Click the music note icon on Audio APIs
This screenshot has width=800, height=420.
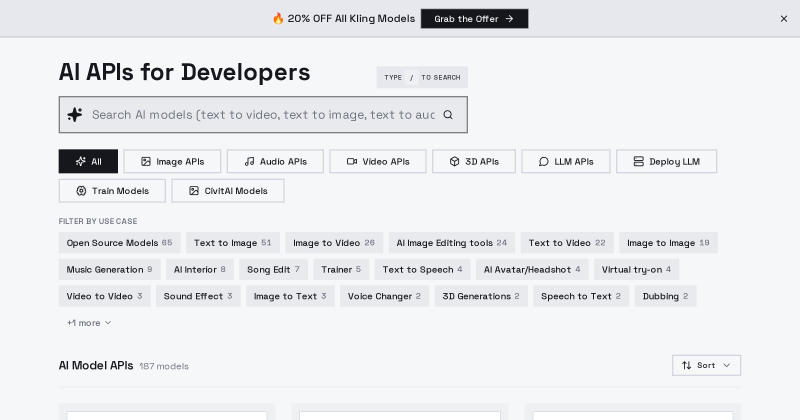click(x=249, y=161)
